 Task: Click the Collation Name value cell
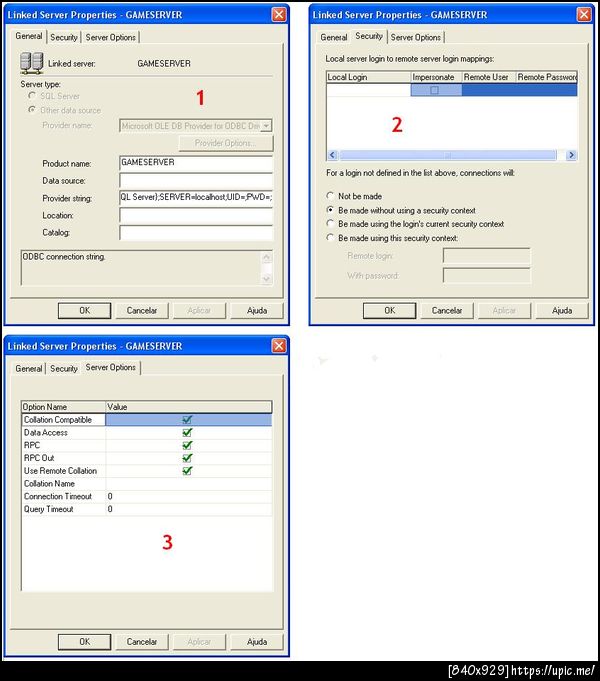tap(189, 483)
